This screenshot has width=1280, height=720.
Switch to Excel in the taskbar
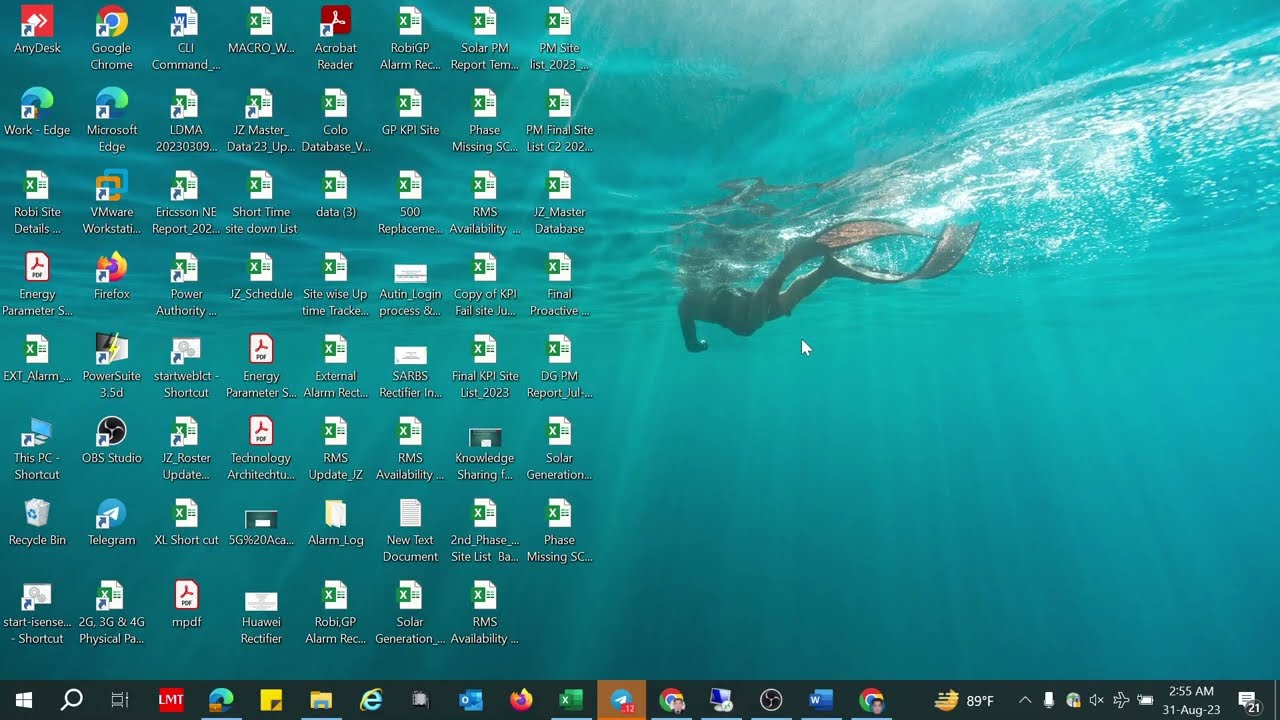pos(571,700)
